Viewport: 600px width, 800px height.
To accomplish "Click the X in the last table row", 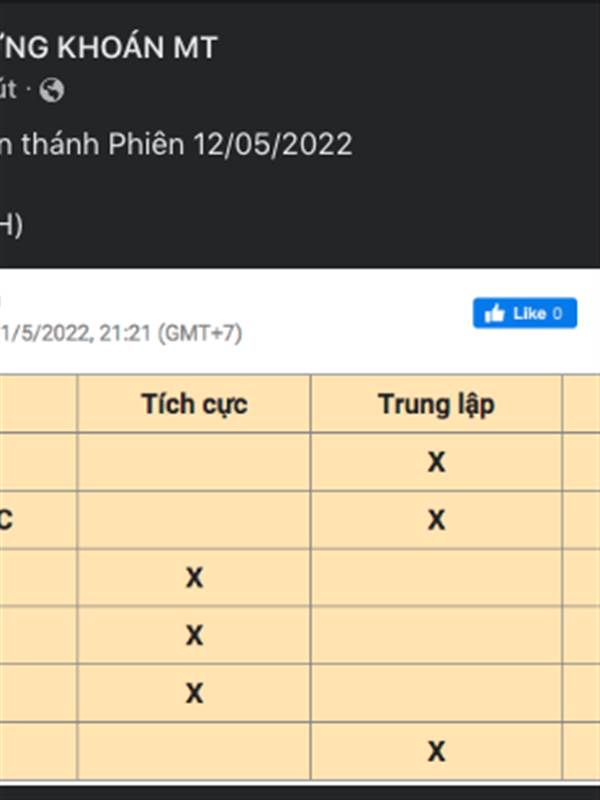I will [436, 751].
